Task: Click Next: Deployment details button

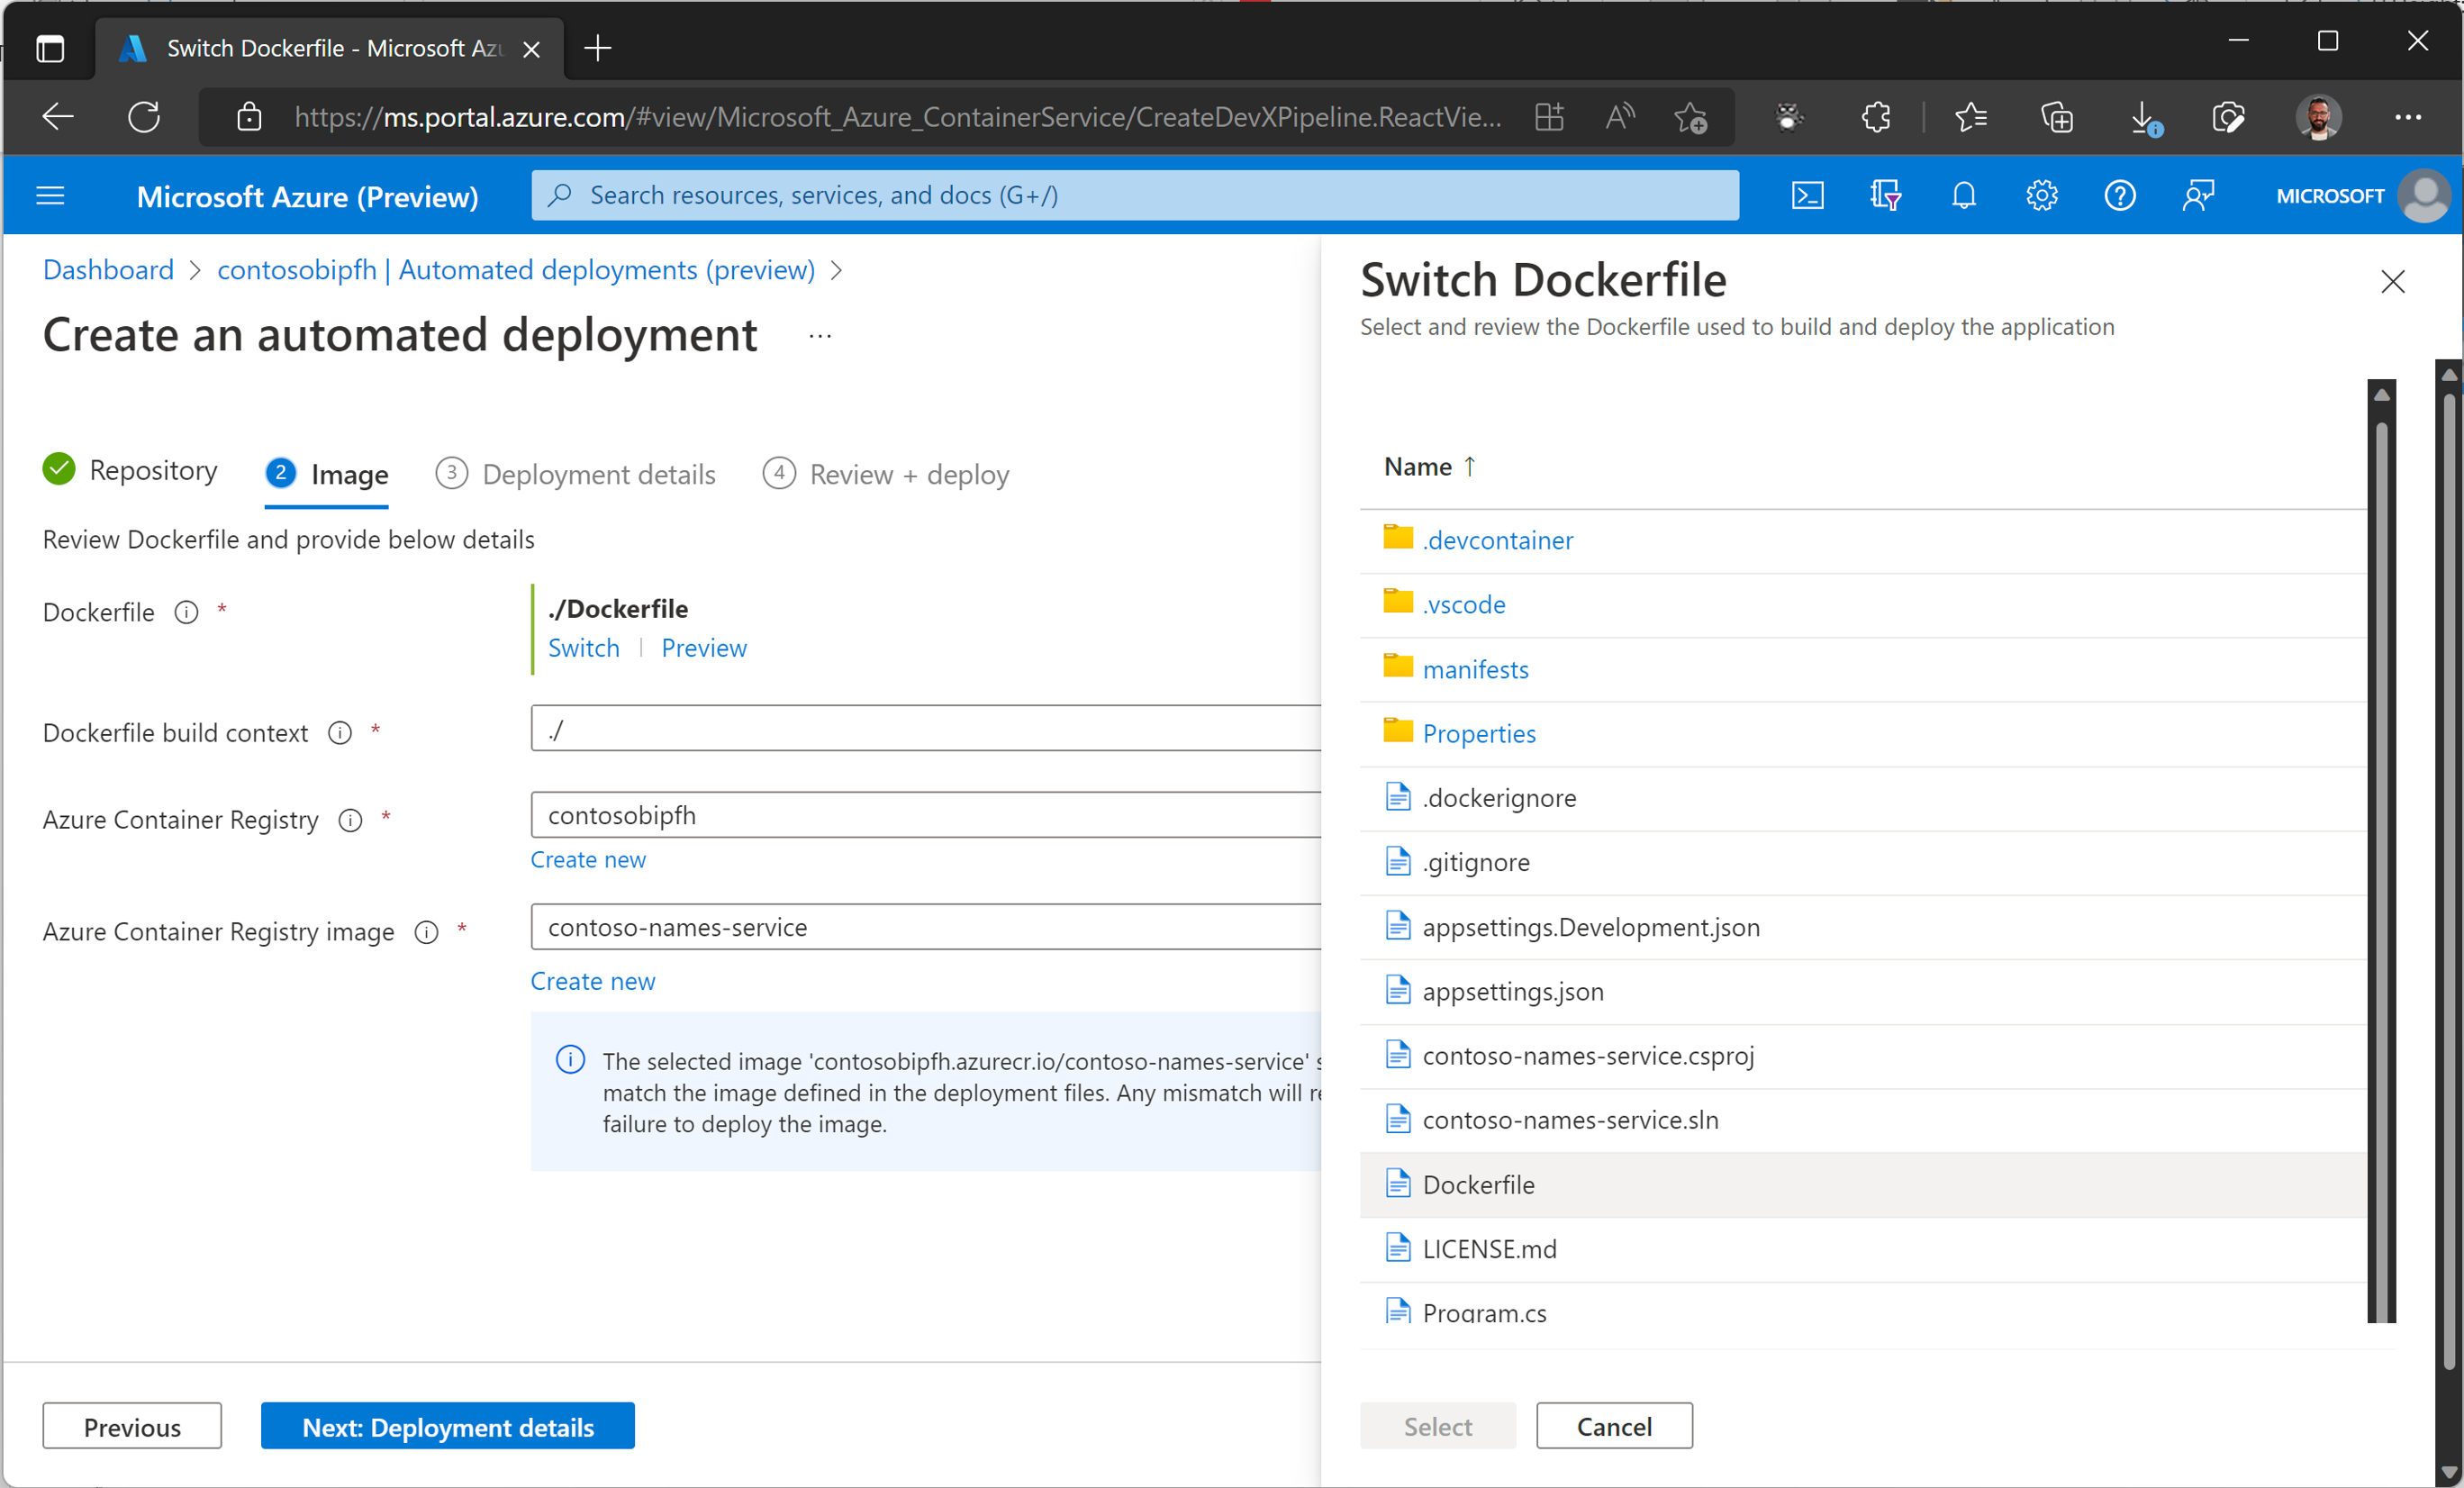Action: point(447,1426)
